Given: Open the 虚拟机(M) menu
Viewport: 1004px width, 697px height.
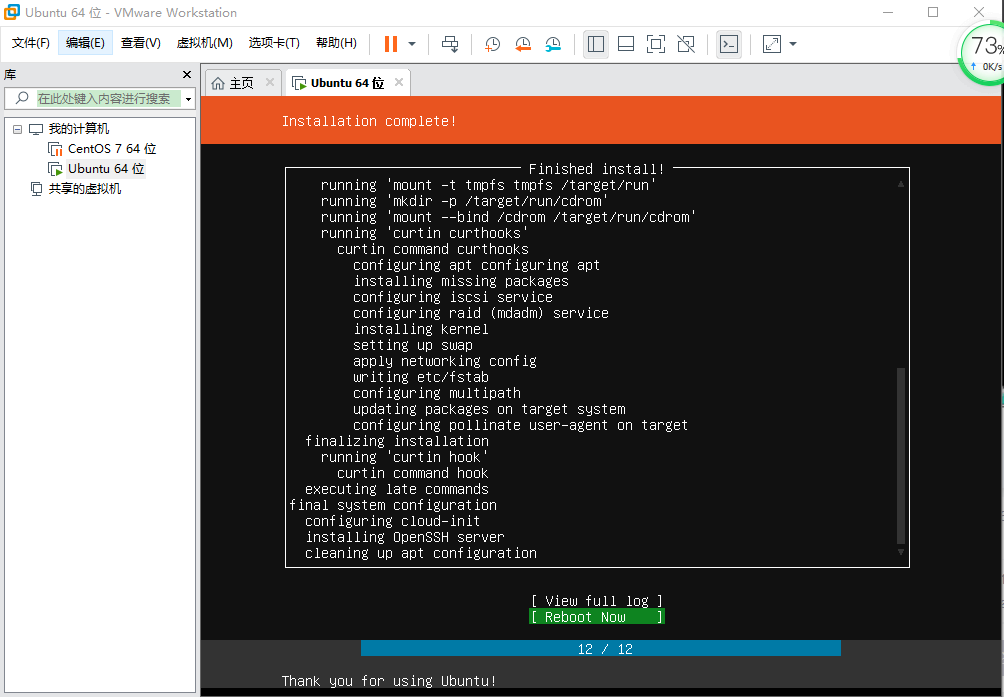Looking at the screenshot, I should [x=204, y=43].
